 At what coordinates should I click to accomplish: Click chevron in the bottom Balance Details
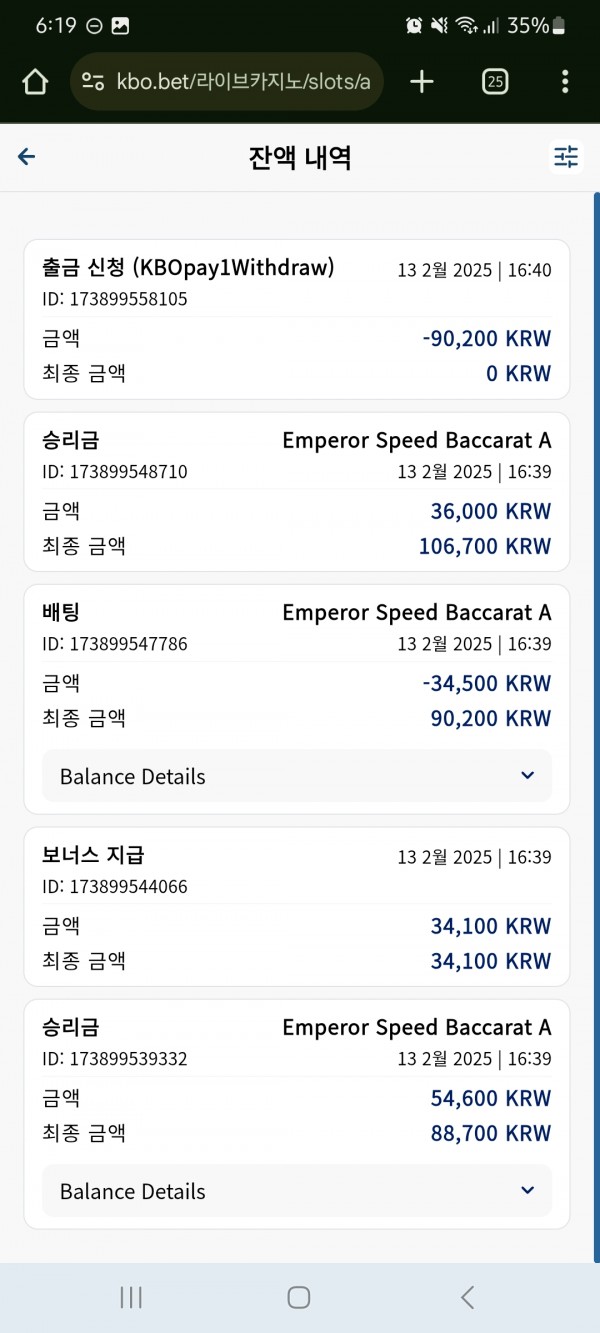pyautogui.click(x=528, y=1191)
